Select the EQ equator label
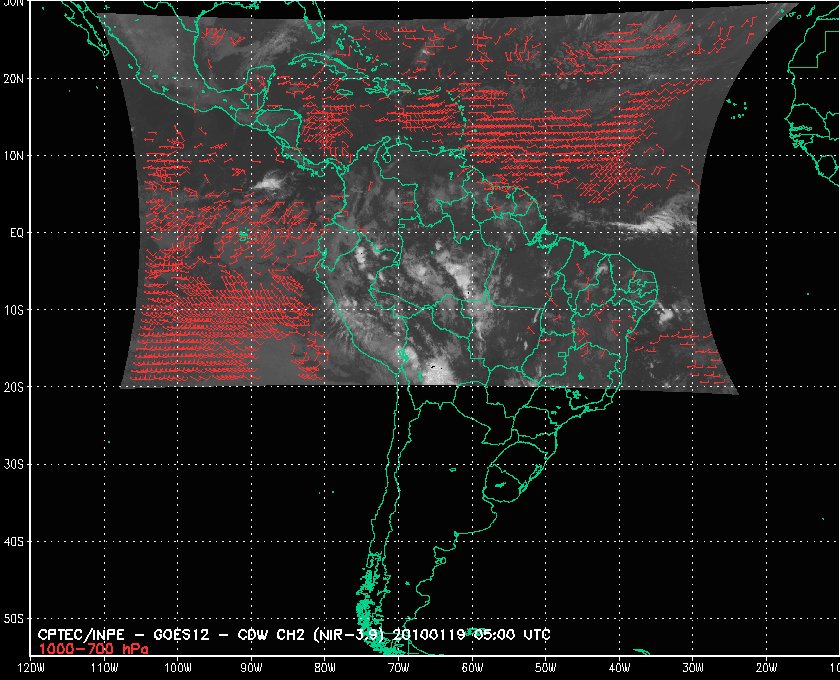Image resolution: width=840 pixels, height=680 pixels. pos(17,233)
